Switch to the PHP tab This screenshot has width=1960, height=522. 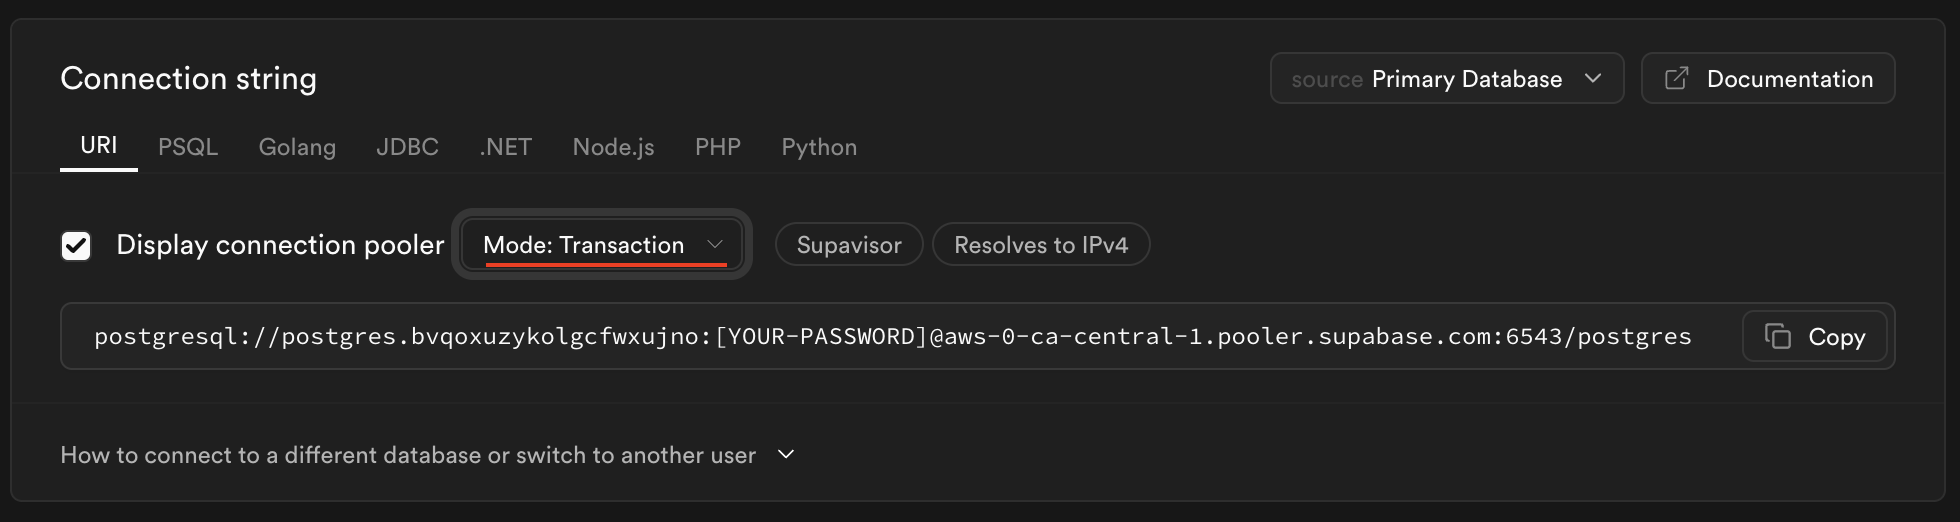pyautogui.click(x=718, y=147)
